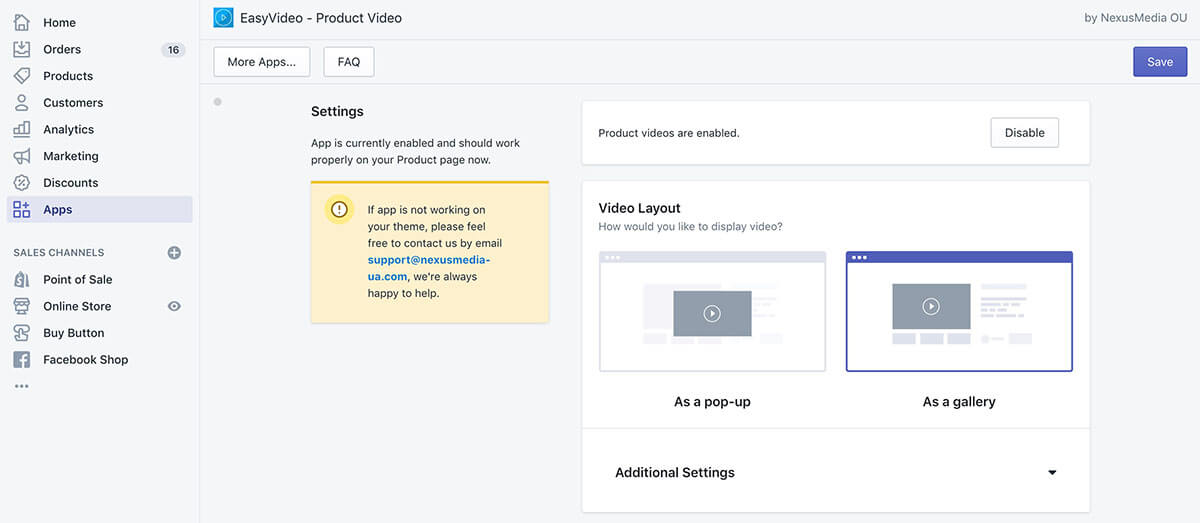The height and width of the screenshot is (523, 1200).
Task: Show more sales channels ellipsis
Action: [x=21, y=386]
